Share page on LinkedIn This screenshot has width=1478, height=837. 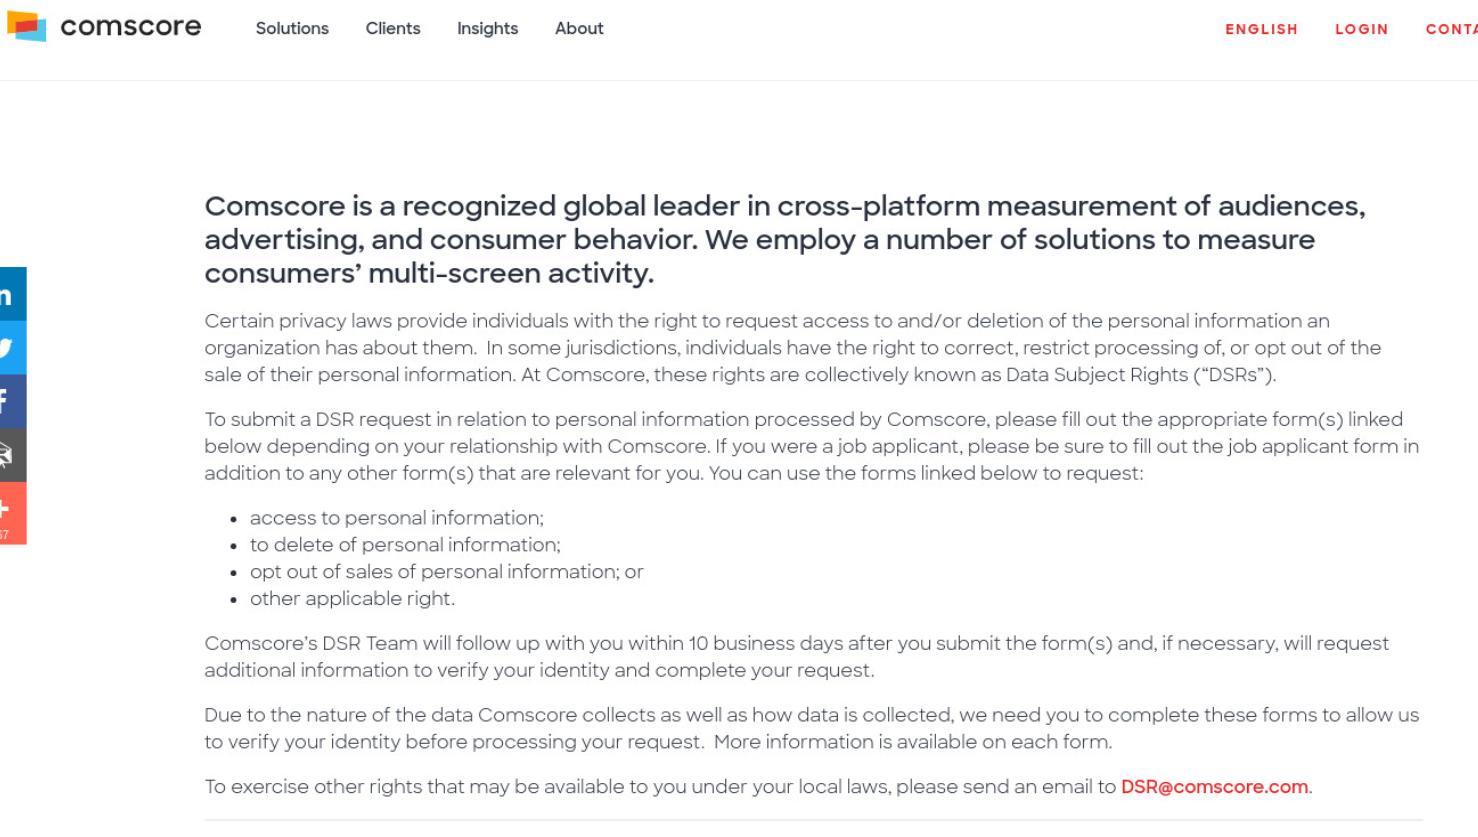pyautogui.click(x=12, y=294)
